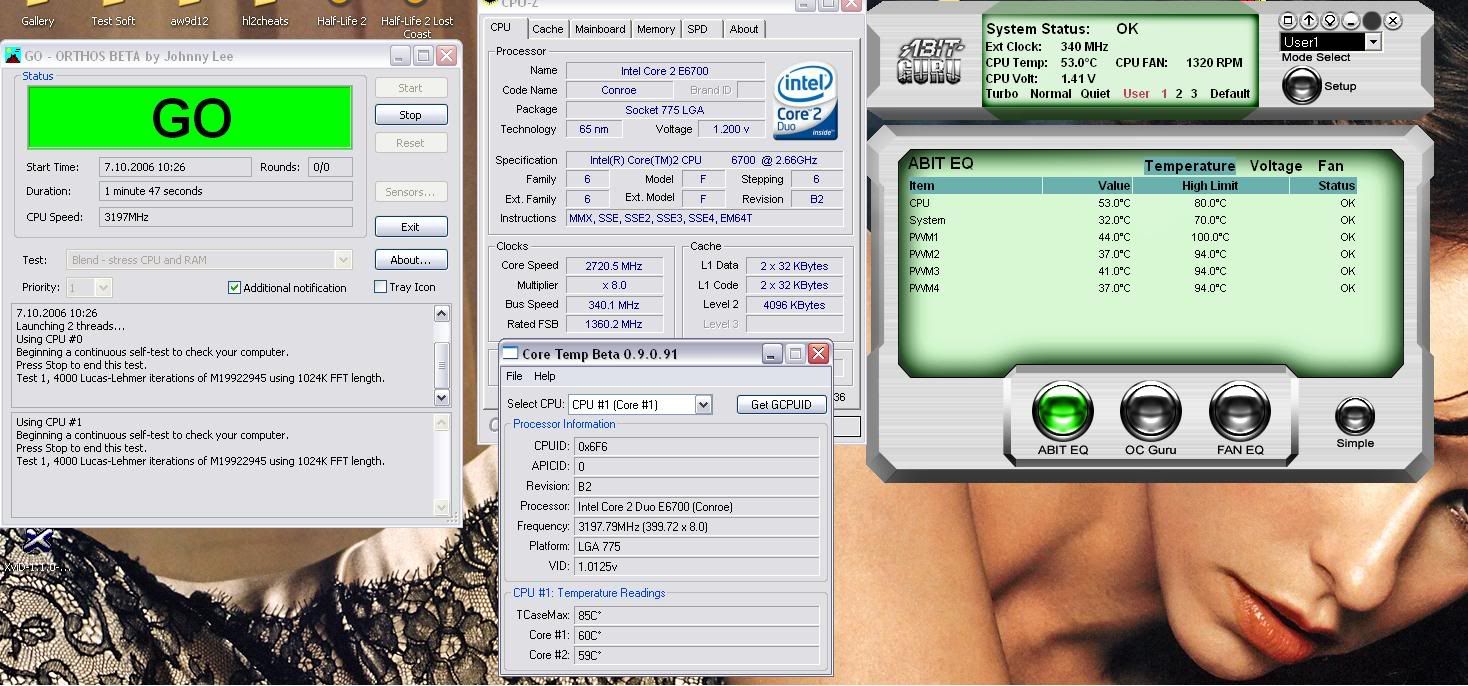
Task: Choose Quiet mode in ABIT Guru
Action: pyautogui.click(x=1095, y=94)
